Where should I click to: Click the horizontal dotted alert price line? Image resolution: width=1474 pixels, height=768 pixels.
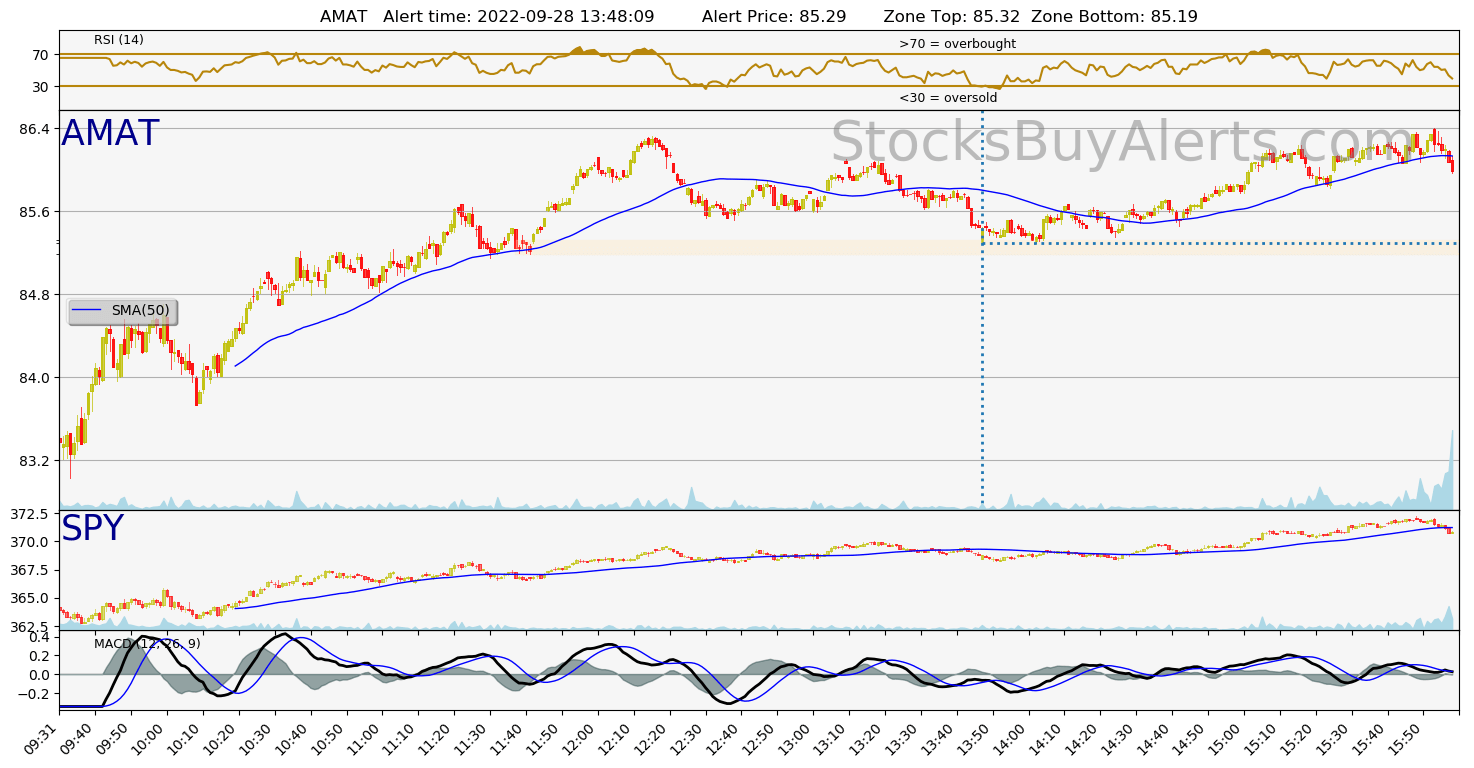click(1220, 243)
